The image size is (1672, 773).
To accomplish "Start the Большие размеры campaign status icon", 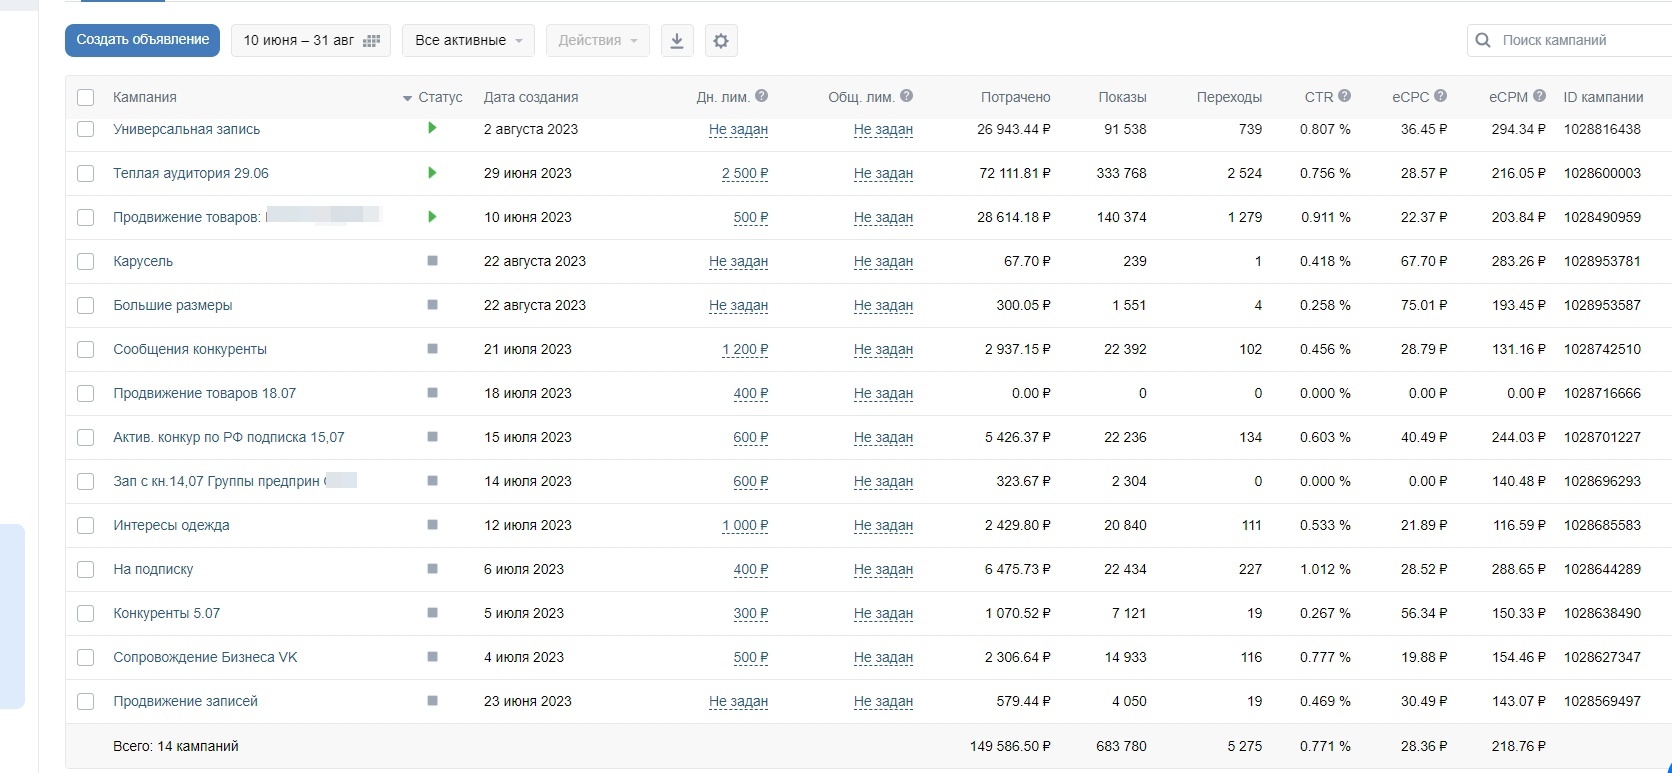I will [x=432, y=304].
